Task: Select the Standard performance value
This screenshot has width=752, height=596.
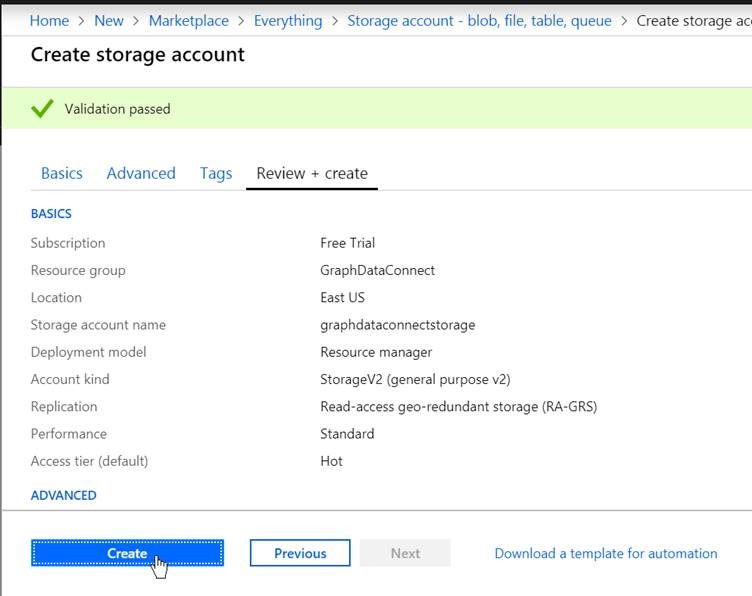Action: coord(347,434)
